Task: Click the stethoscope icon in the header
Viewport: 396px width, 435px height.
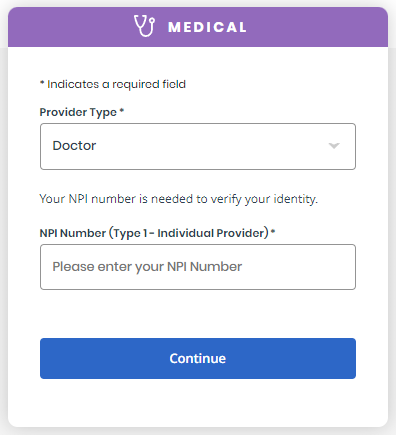Action: coord(144,26)
